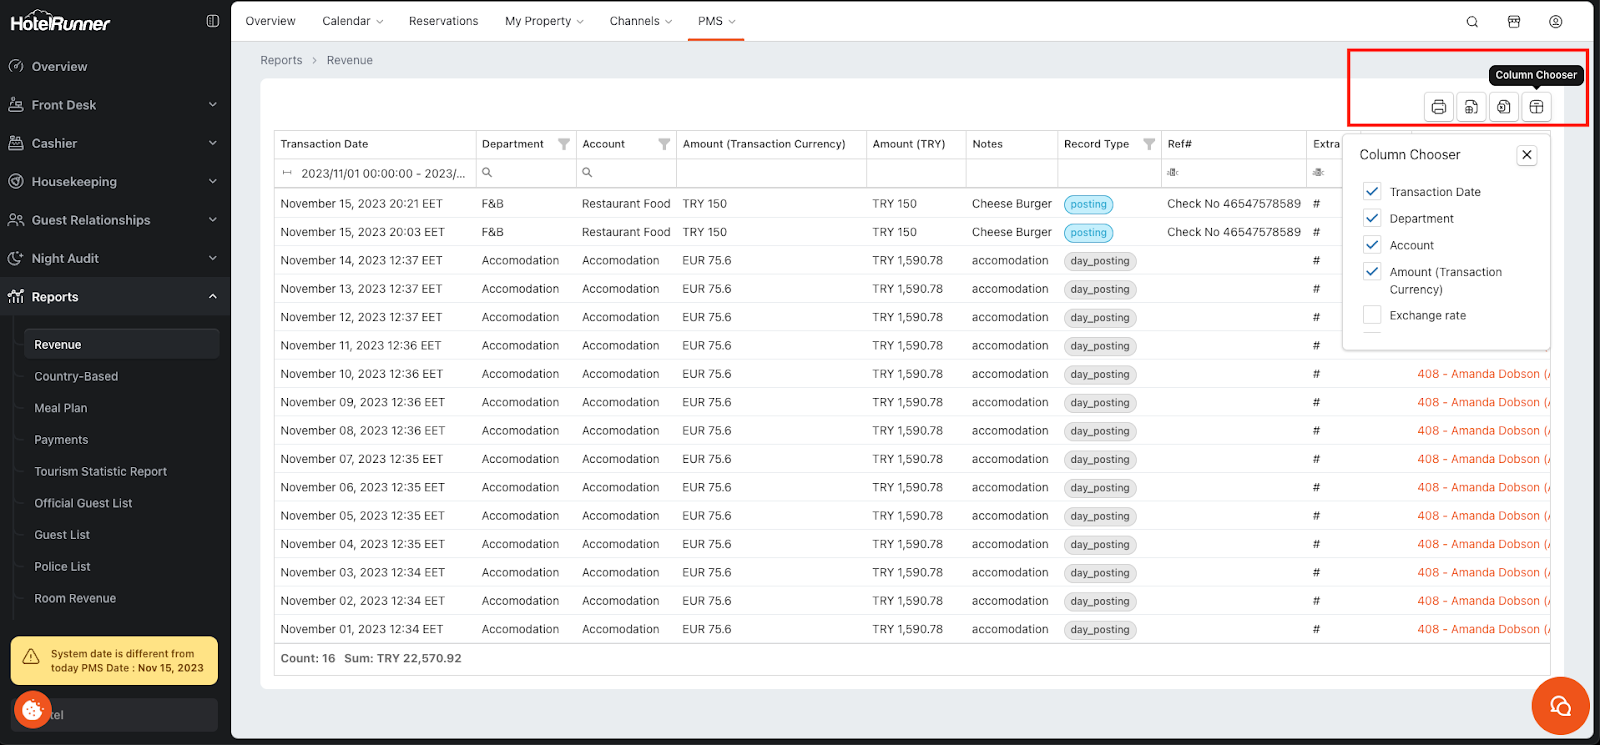Switch to the Calendar tab
Image resolution: width=1600 pixels, height=745 pixels.
(346, 21)
